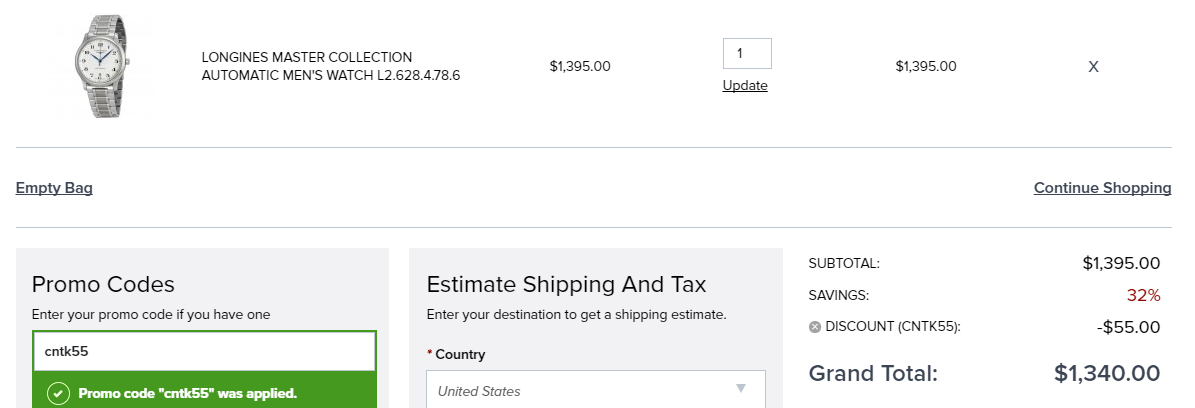This screenshot has width=1195, height=408.
Task: Click the red 32% savings value
Action: click(x=1143, y=295)
